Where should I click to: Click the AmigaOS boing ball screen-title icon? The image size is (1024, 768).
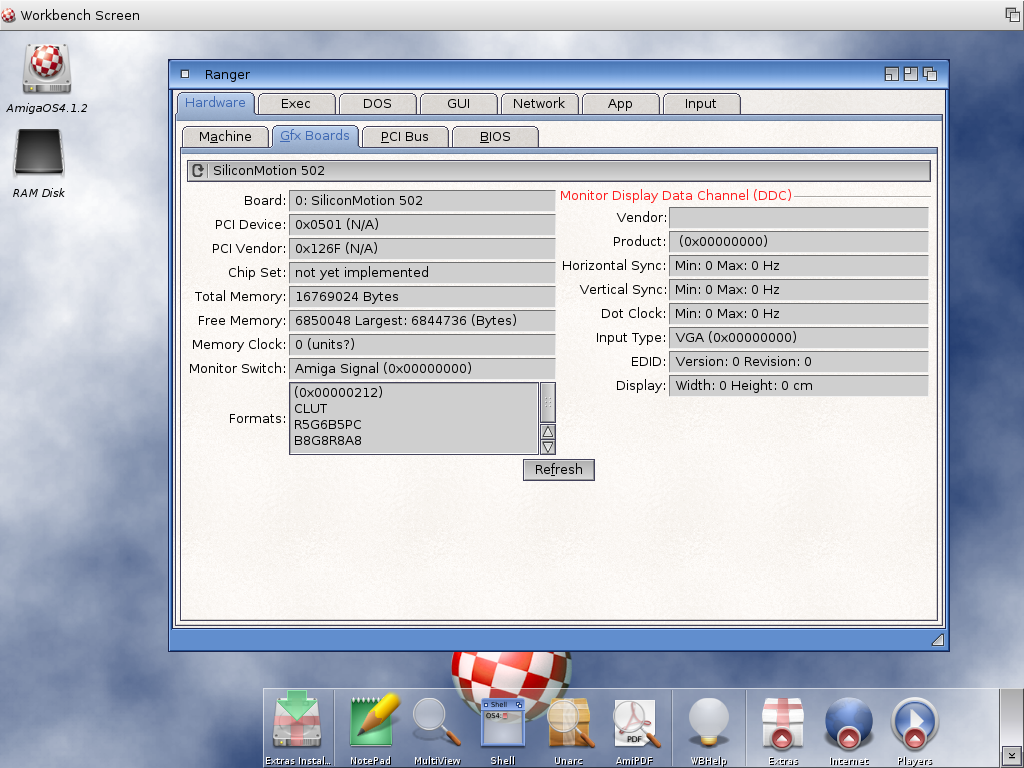tap(8, 14)
